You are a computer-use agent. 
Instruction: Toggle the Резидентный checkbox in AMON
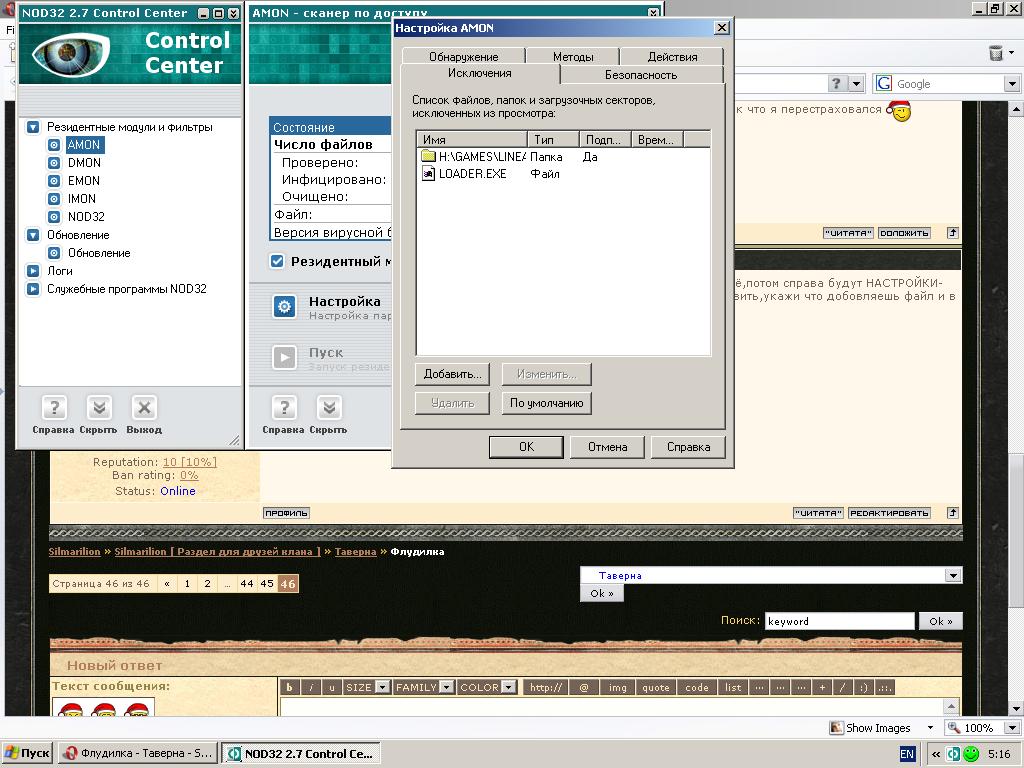[277, 261]
